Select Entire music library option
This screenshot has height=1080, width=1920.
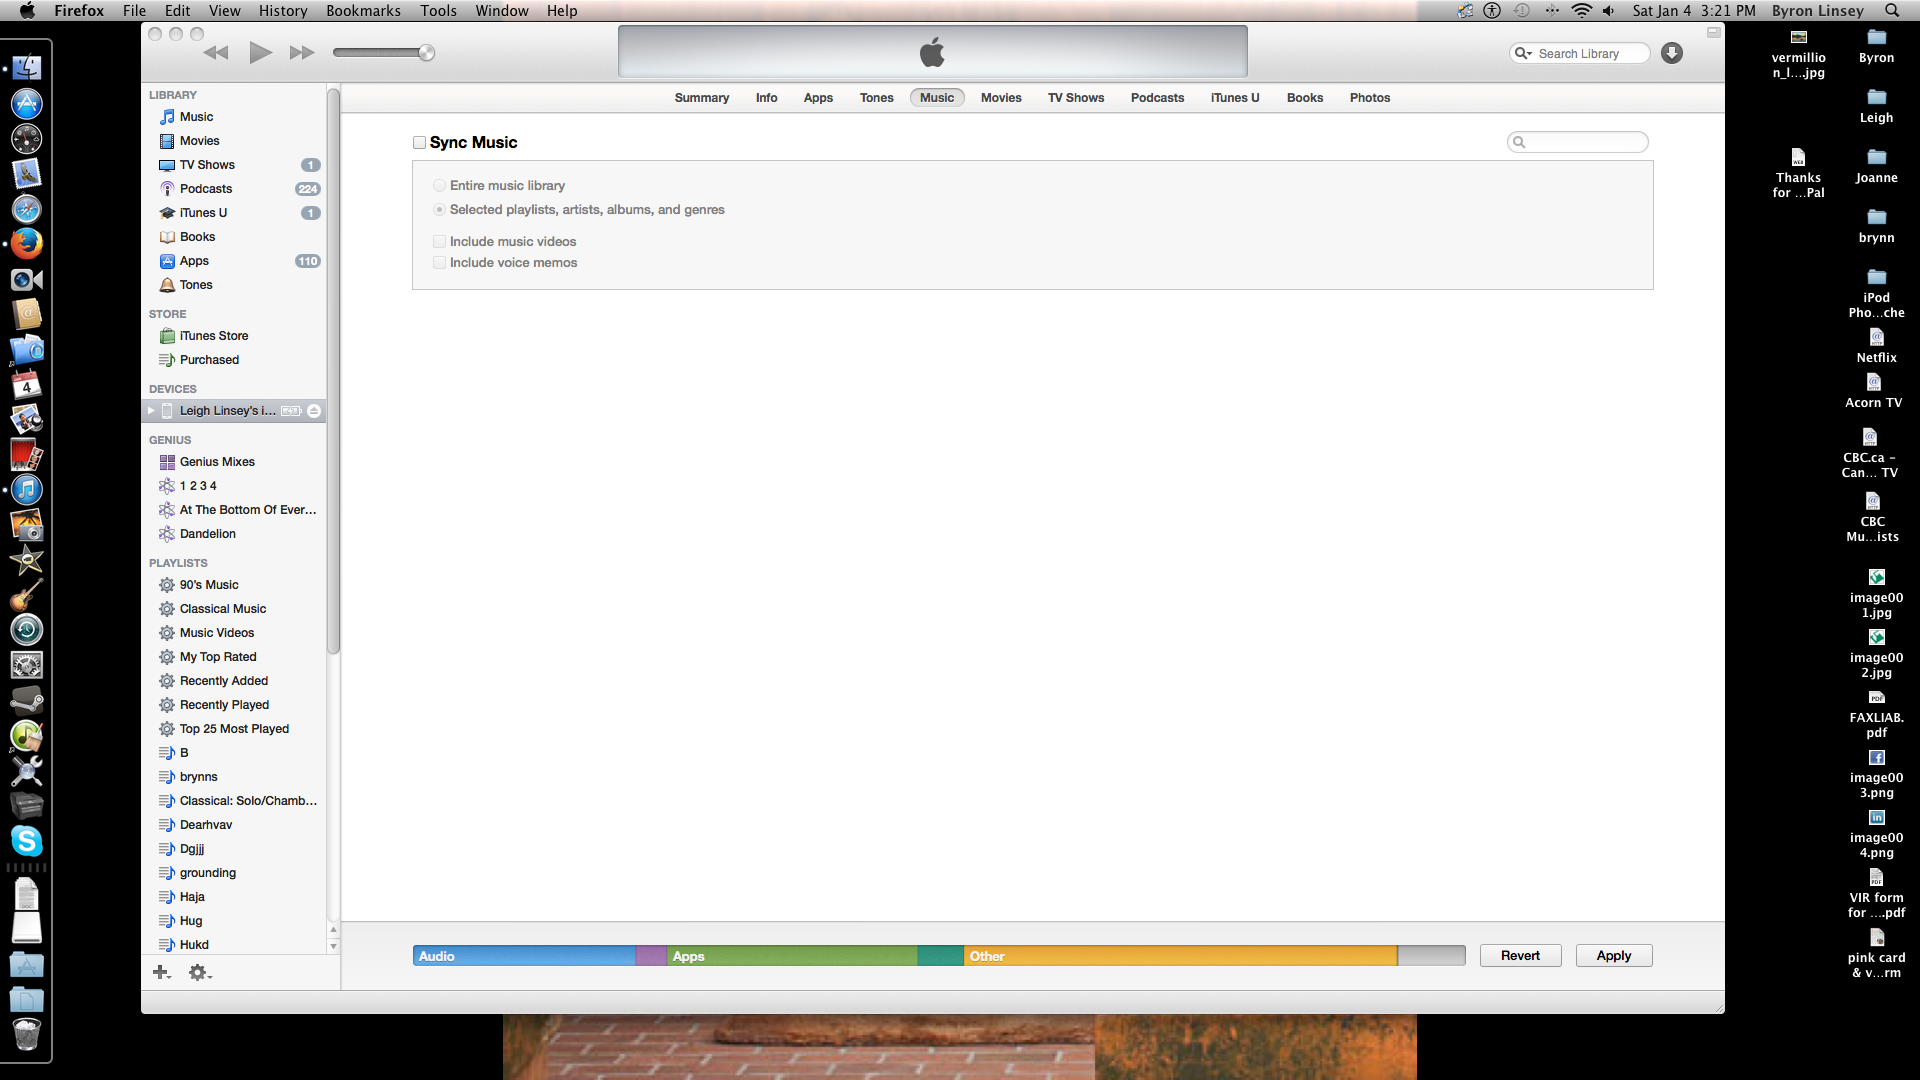[439, 186]
